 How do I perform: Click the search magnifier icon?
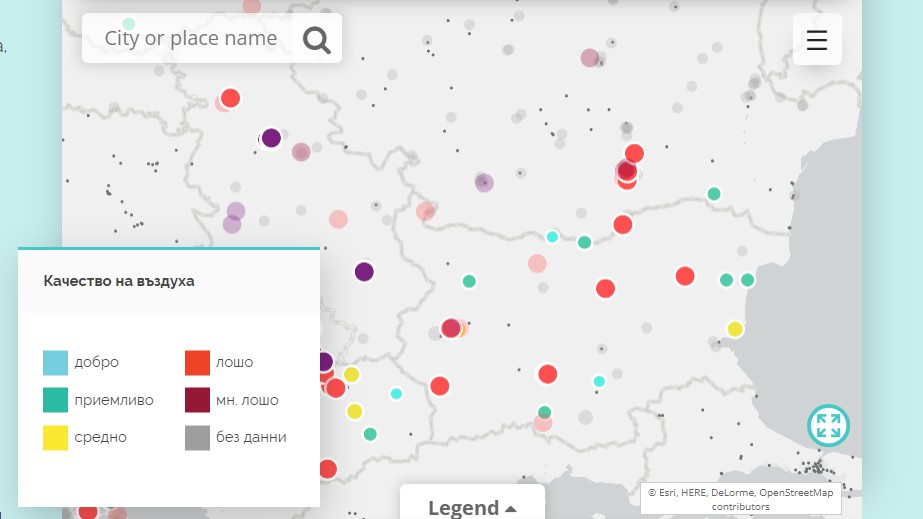[x=317, y=40]
